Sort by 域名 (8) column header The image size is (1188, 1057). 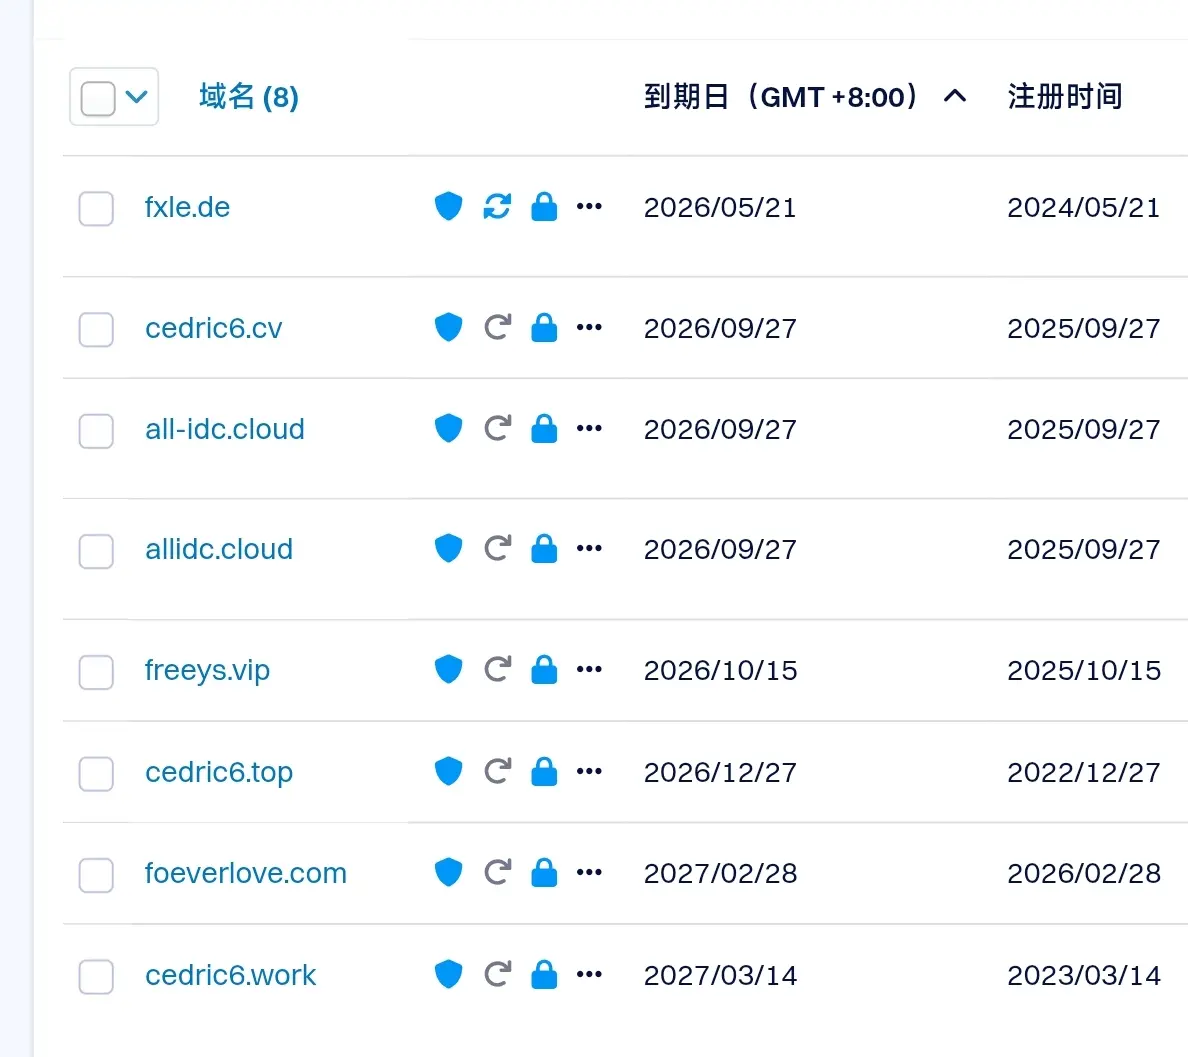click(249, 97)
